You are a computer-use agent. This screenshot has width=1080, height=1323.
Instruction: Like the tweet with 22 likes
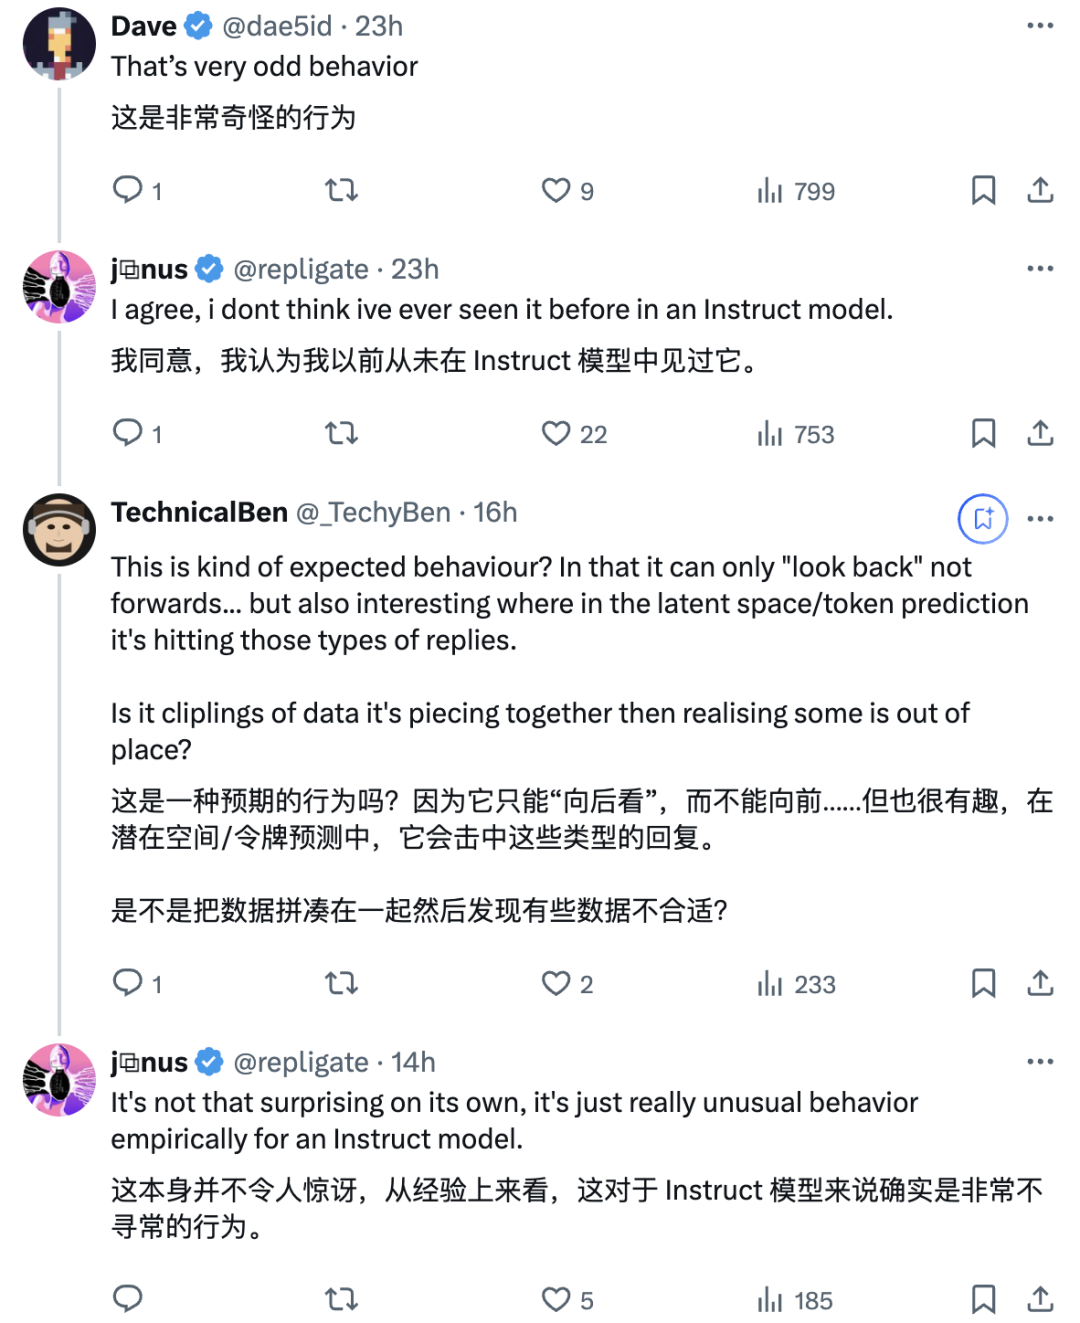tap(556, 433)
